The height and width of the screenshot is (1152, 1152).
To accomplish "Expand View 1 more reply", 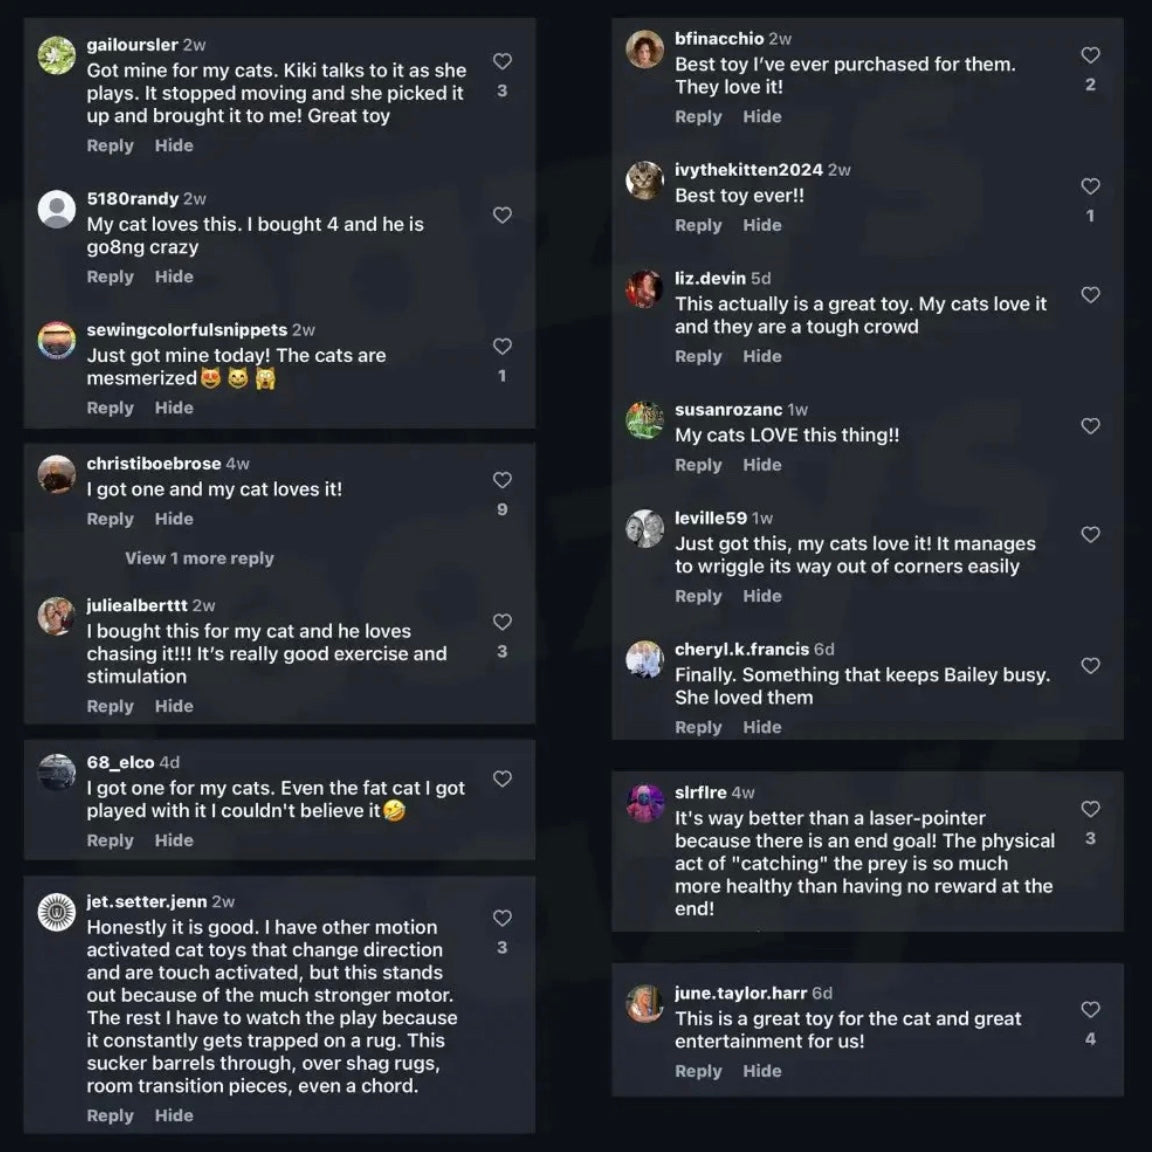I will [199, 558].
